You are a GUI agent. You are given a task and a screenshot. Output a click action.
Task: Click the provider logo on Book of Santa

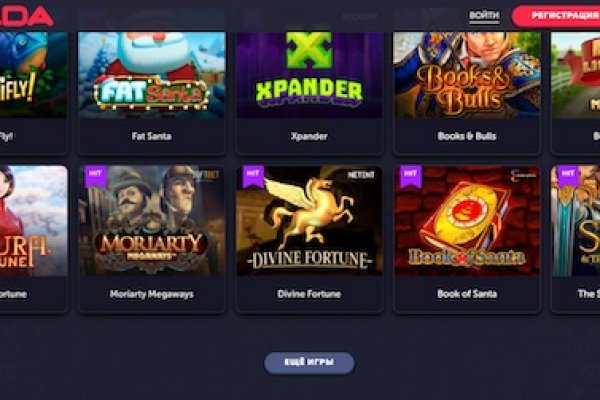tap(523, 175)
